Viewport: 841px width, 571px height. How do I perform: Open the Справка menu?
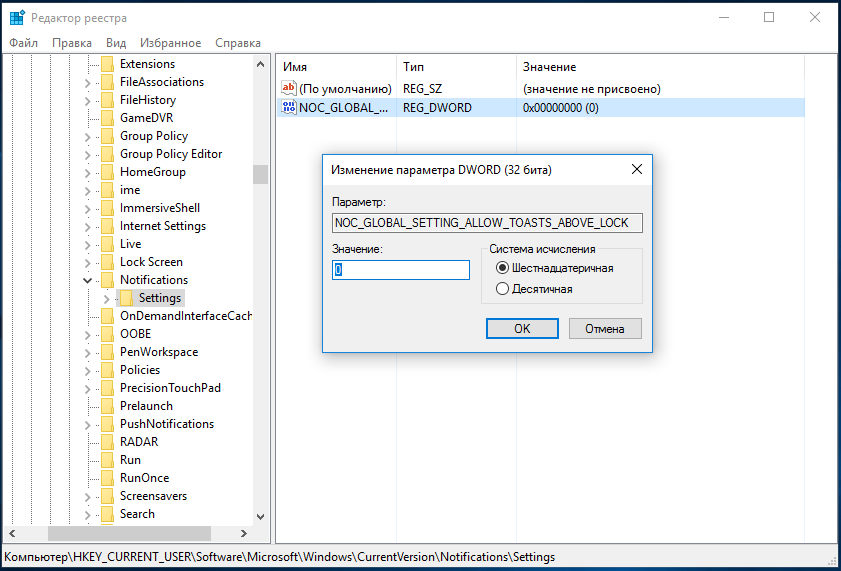238,43
